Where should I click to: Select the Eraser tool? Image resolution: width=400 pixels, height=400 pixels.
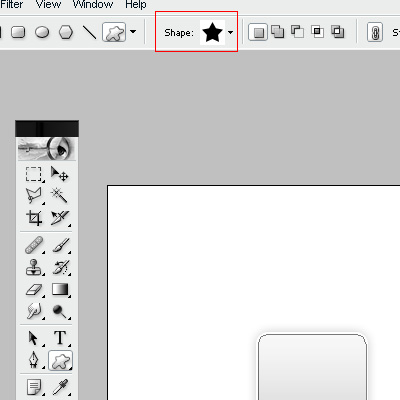34,289
